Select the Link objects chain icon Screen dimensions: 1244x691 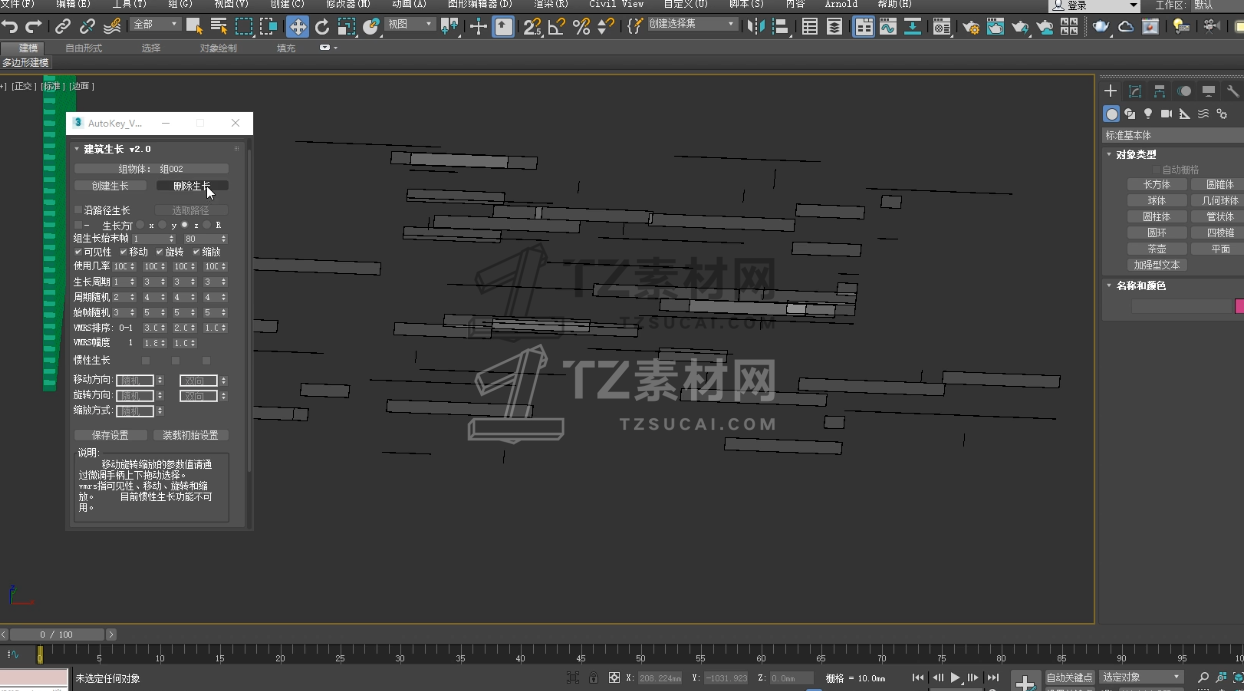[x=63, y=26]
